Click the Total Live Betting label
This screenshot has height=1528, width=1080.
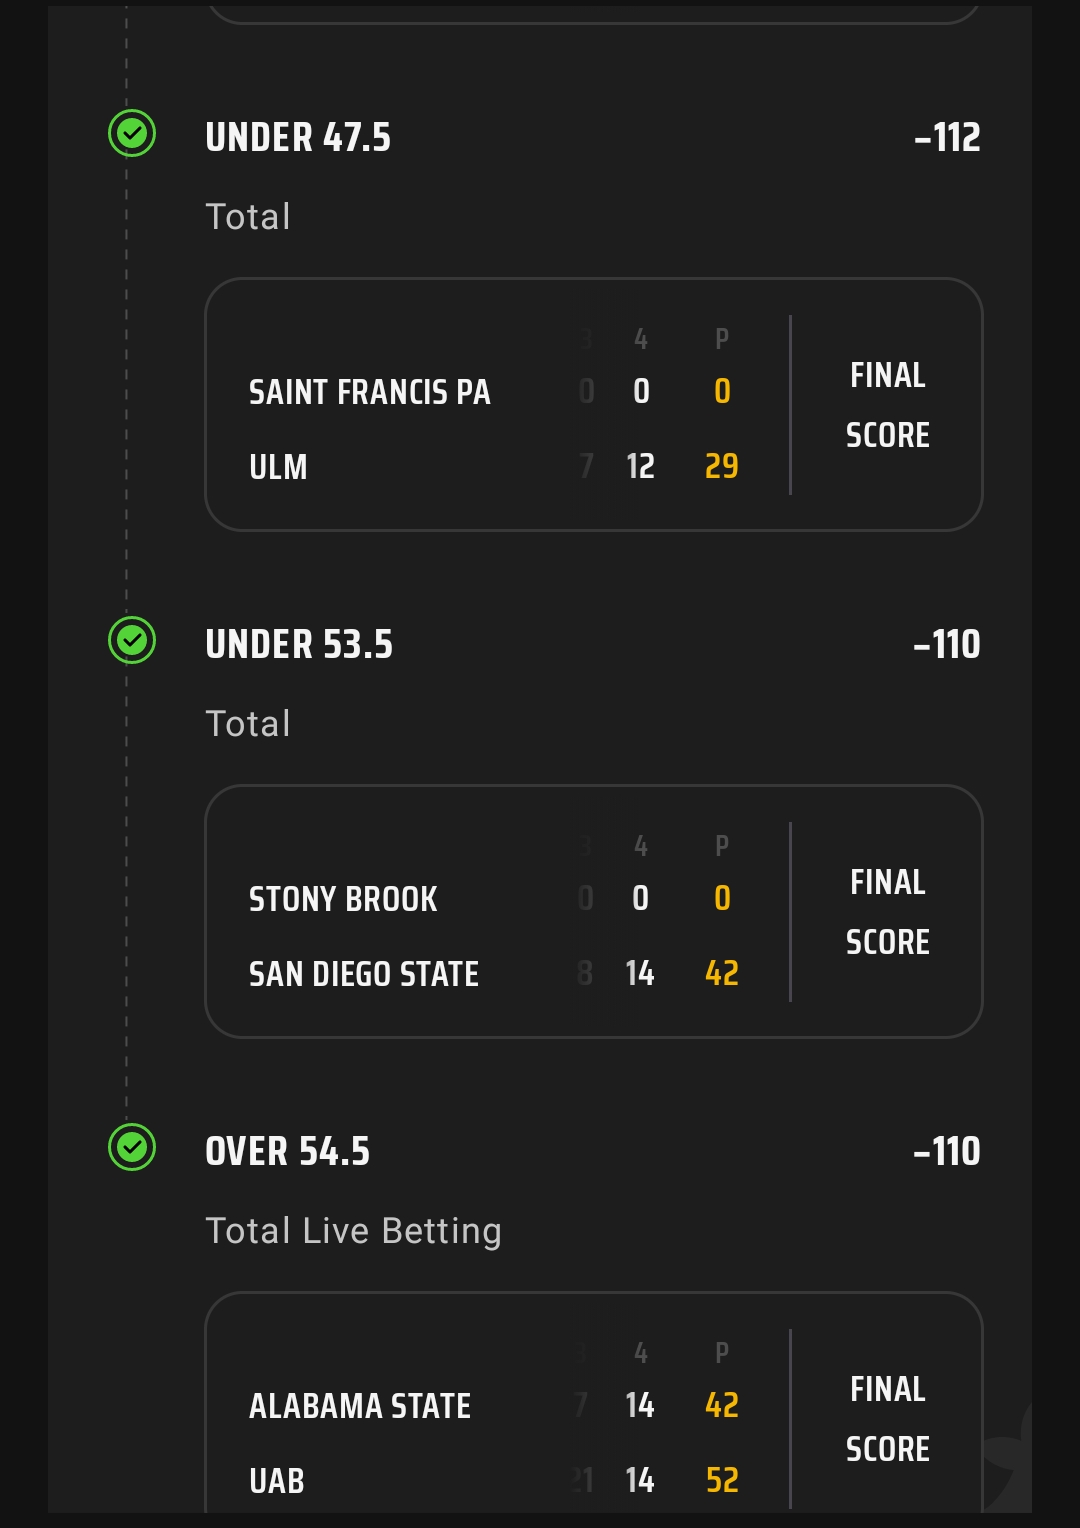click(353, 1231)
